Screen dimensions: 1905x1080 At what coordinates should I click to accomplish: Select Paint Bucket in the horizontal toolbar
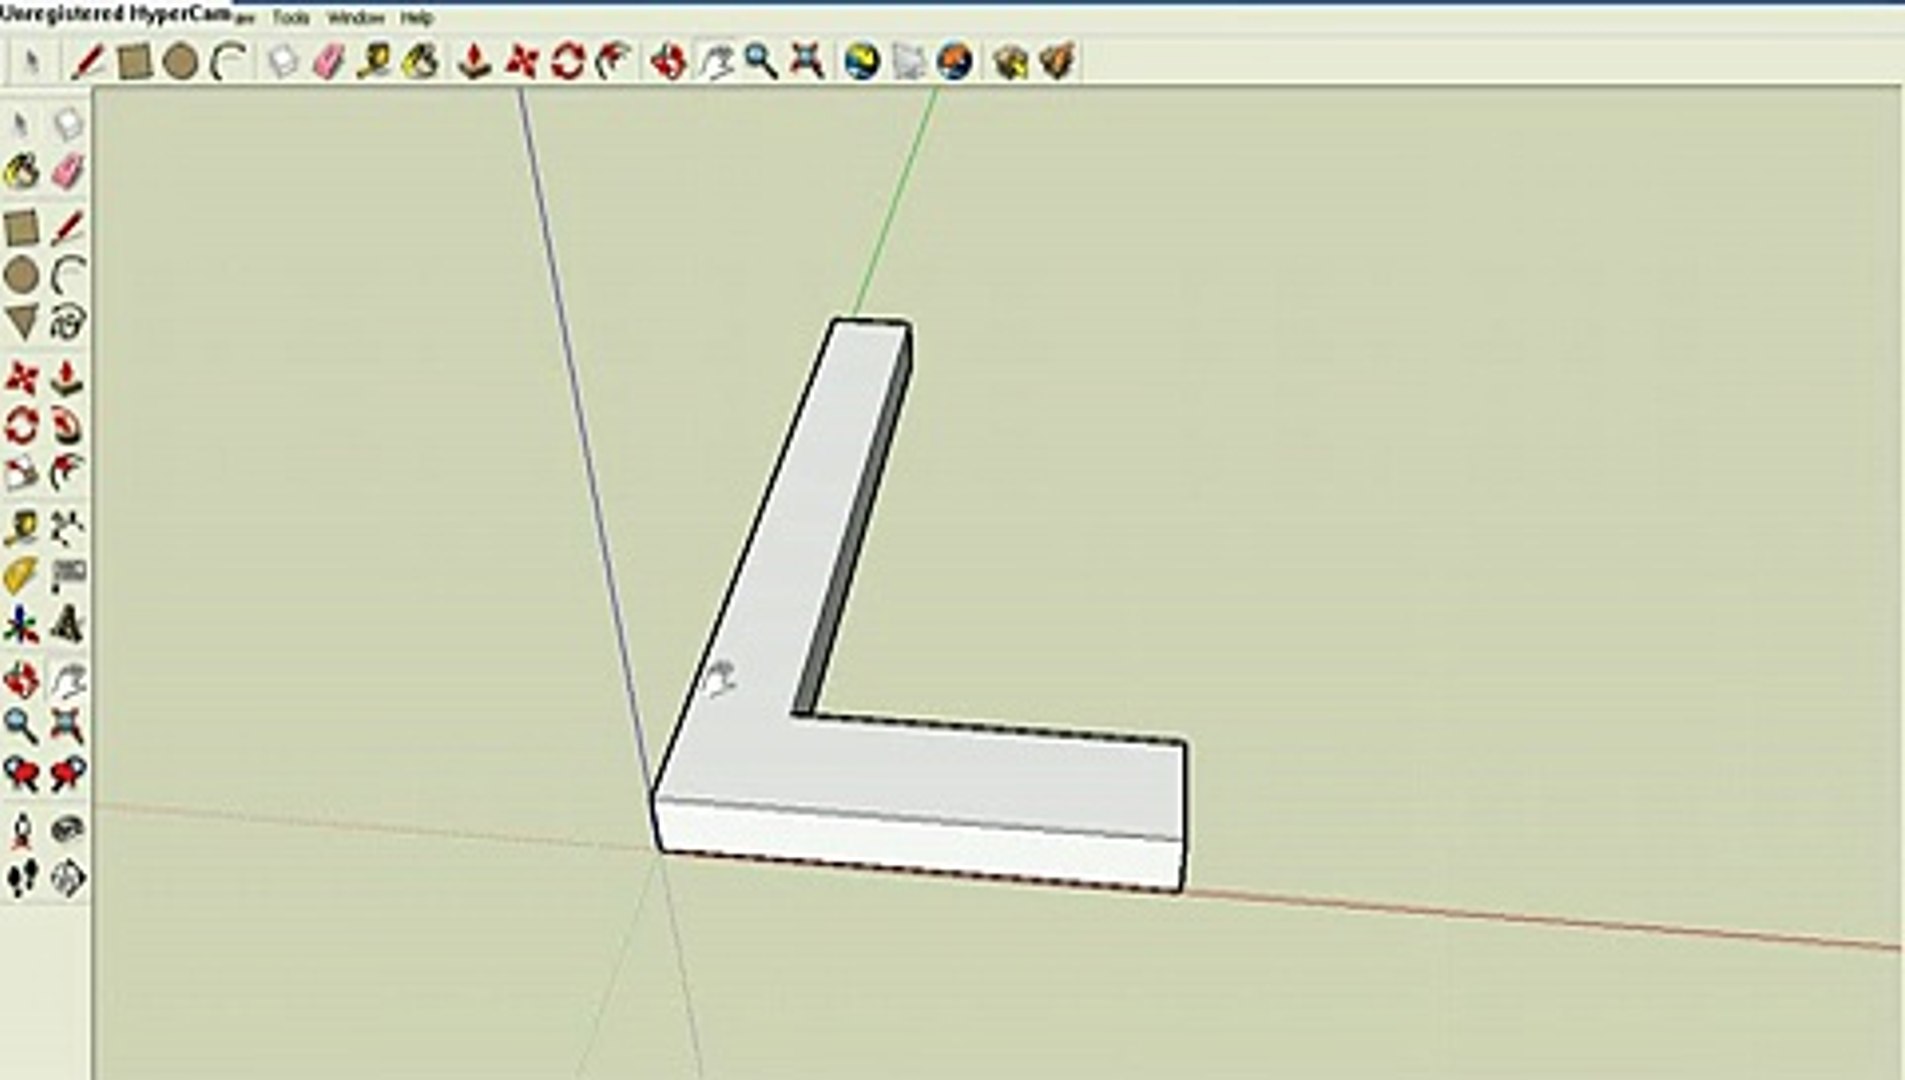point(421,62)
